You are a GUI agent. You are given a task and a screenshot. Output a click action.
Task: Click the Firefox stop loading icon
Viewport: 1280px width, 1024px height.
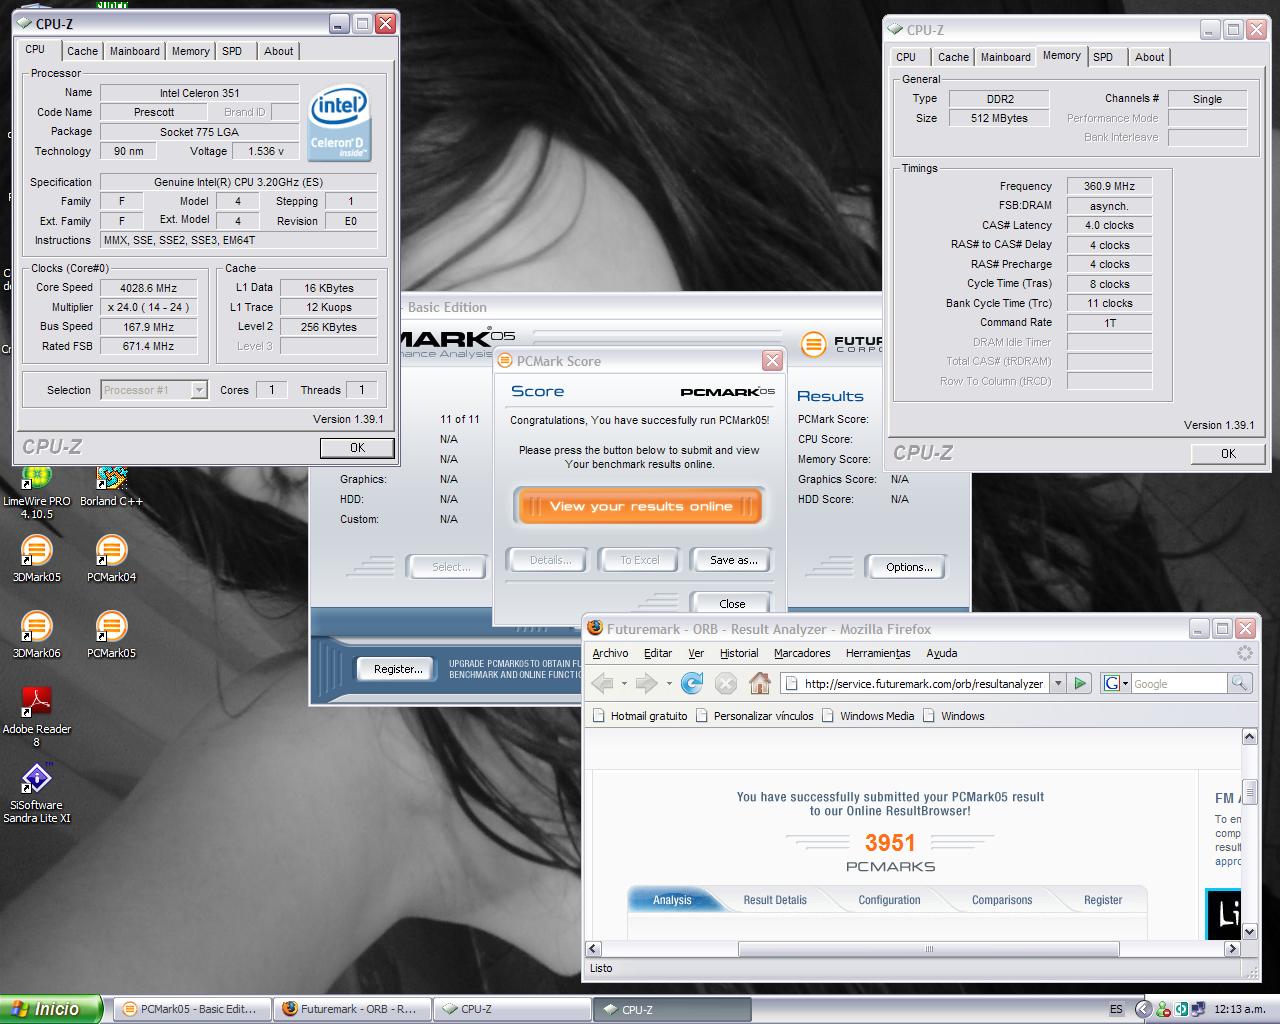(x=726, y=683)
